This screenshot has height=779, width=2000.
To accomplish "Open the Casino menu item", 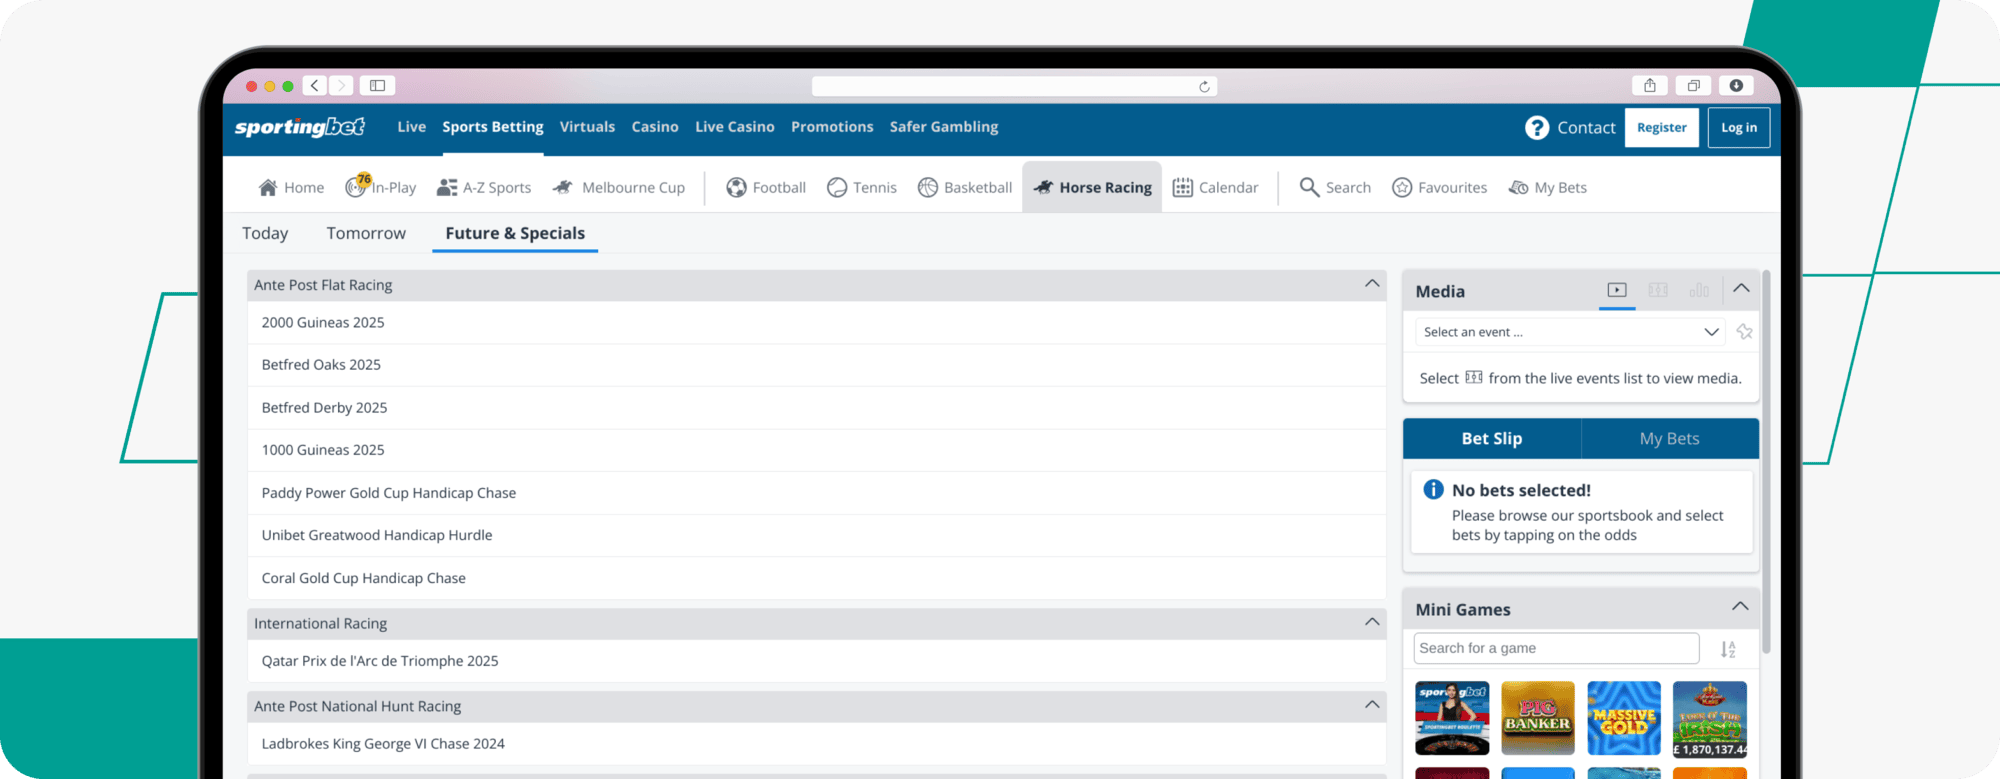I will (x=655, y=127).
